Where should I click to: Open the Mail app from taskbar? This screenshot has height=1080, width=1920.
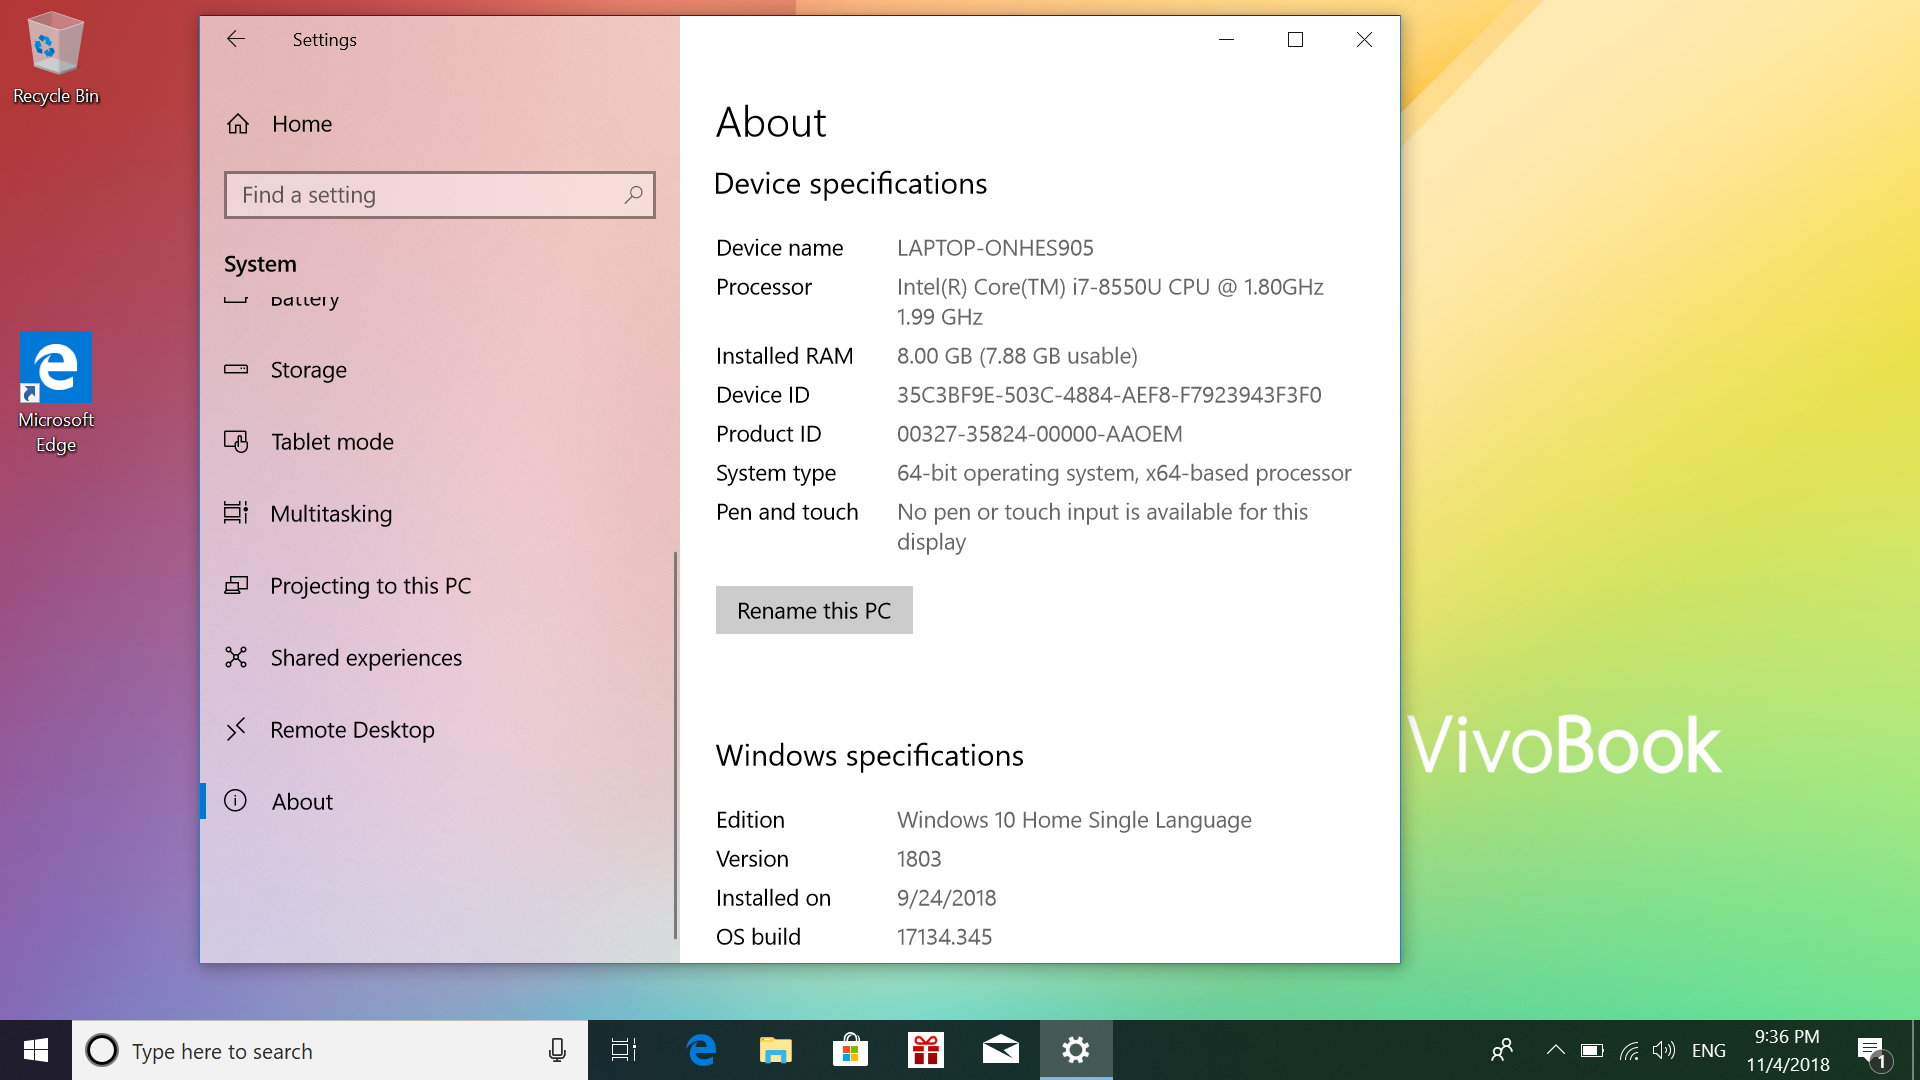point(1001,1050)
